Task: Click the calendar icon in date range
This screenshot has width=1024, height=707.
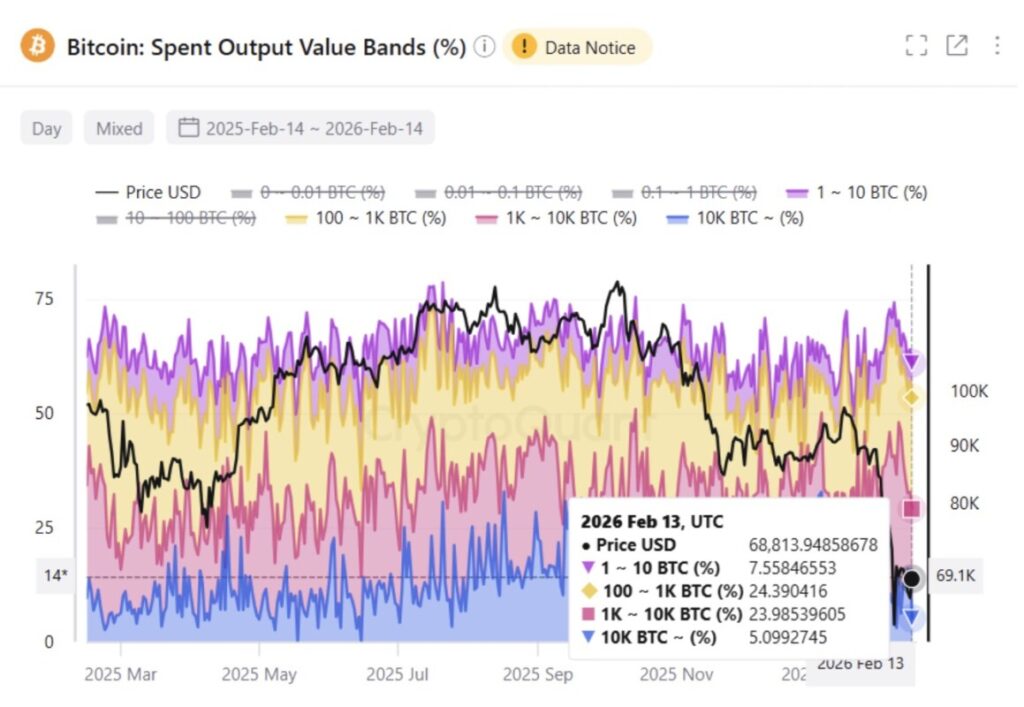Action: (188, 128)
